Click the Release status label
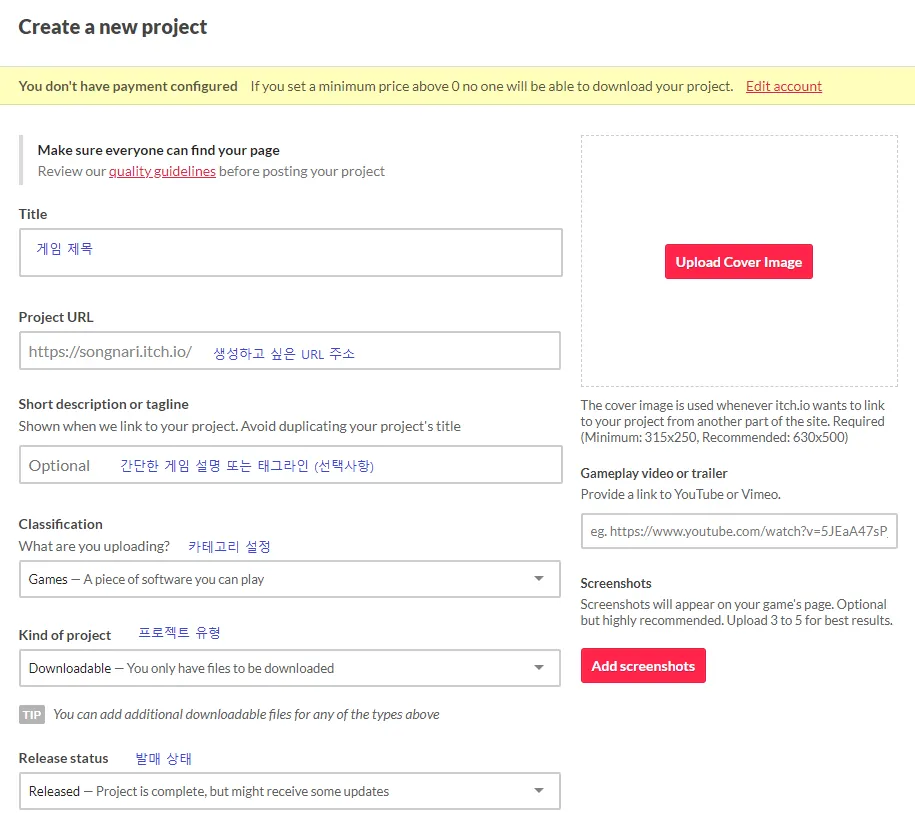This screenshot has width=915, height=819. pyautogui.click(x=63, y=758)
